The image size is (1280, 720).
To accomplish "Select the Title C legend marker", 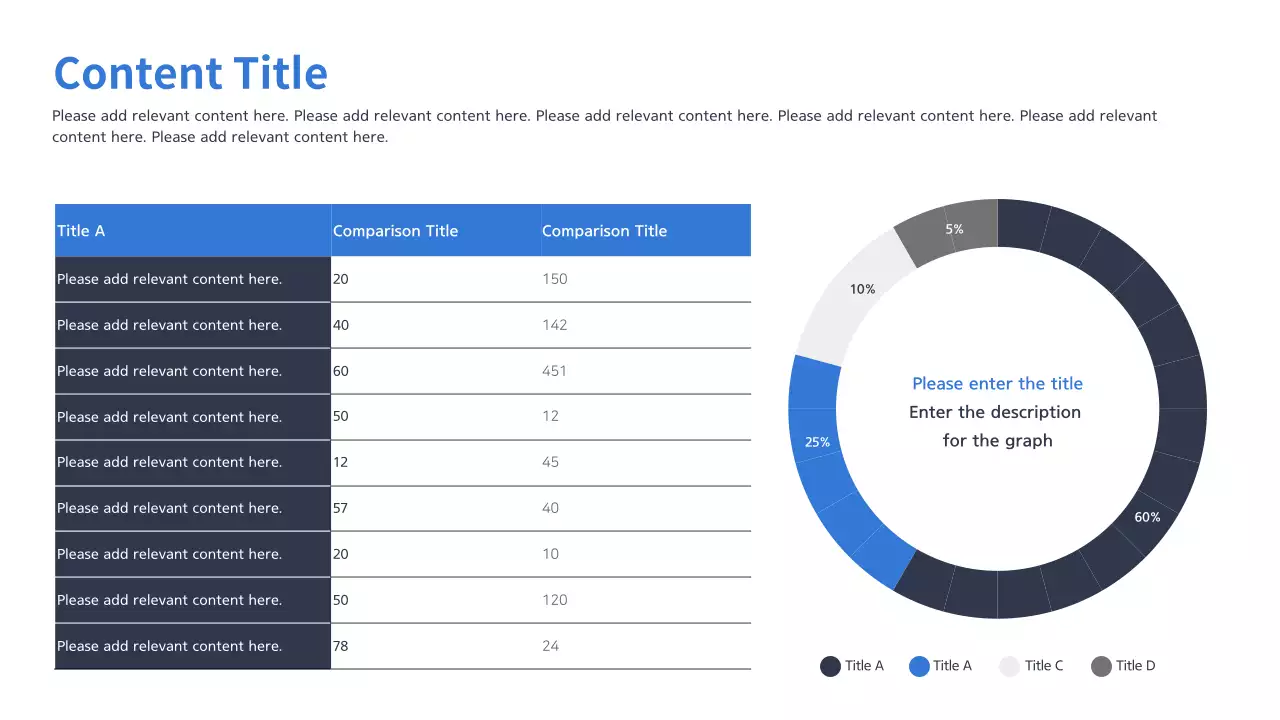I will click(1010, 666).
